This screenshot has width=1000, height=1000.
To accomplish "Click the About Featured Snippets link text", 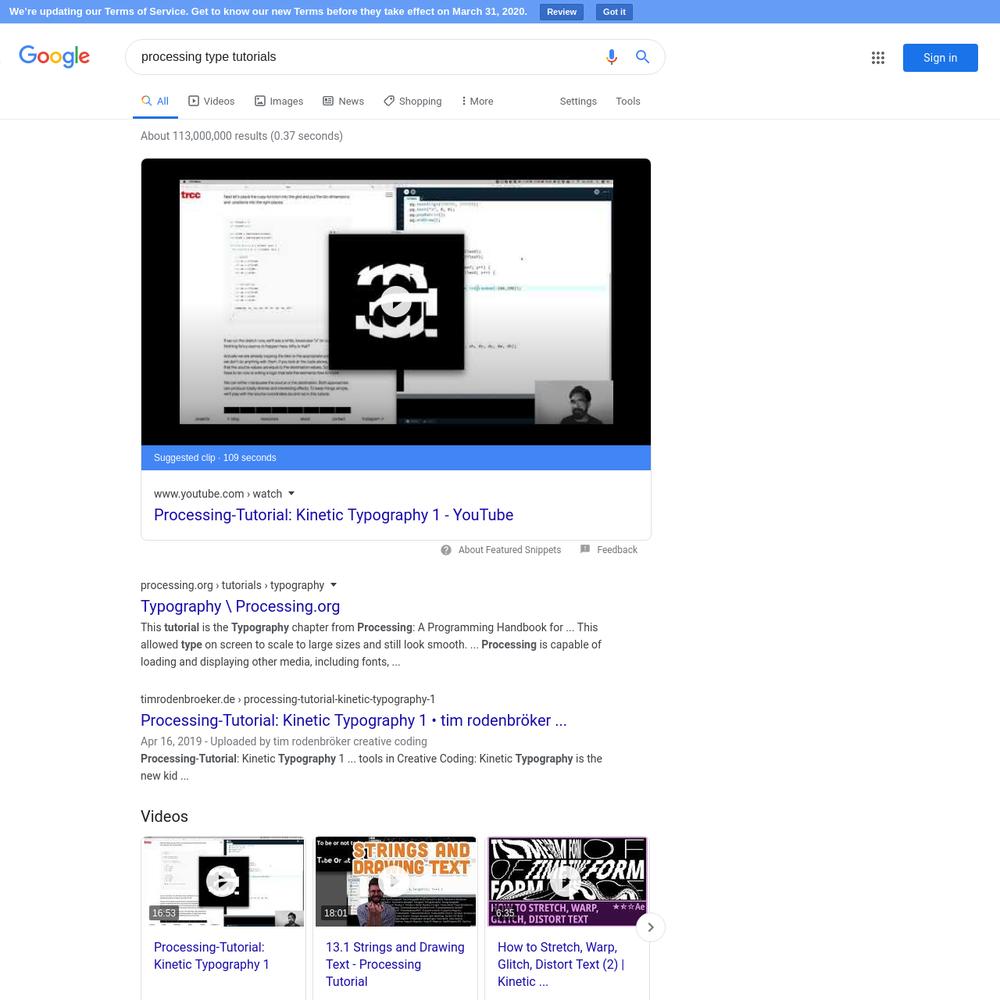I will pyautogui.click(x=510, y=550).
